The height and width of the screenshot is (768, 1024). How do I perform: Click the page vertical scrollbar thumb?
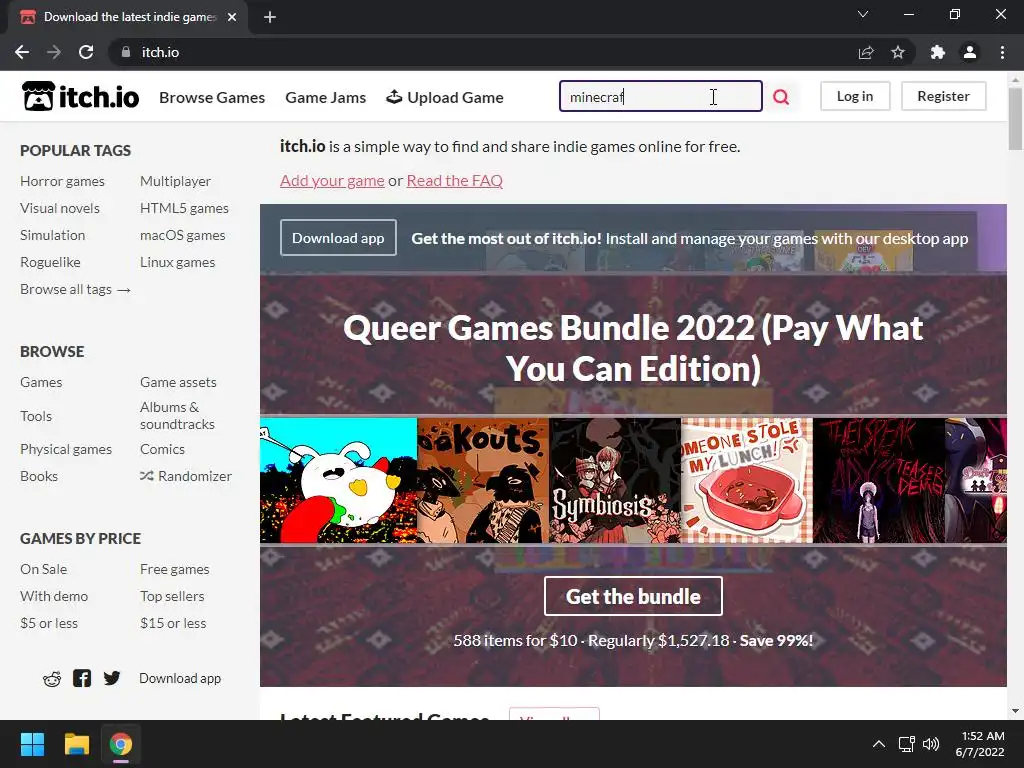coord(1015,118)
